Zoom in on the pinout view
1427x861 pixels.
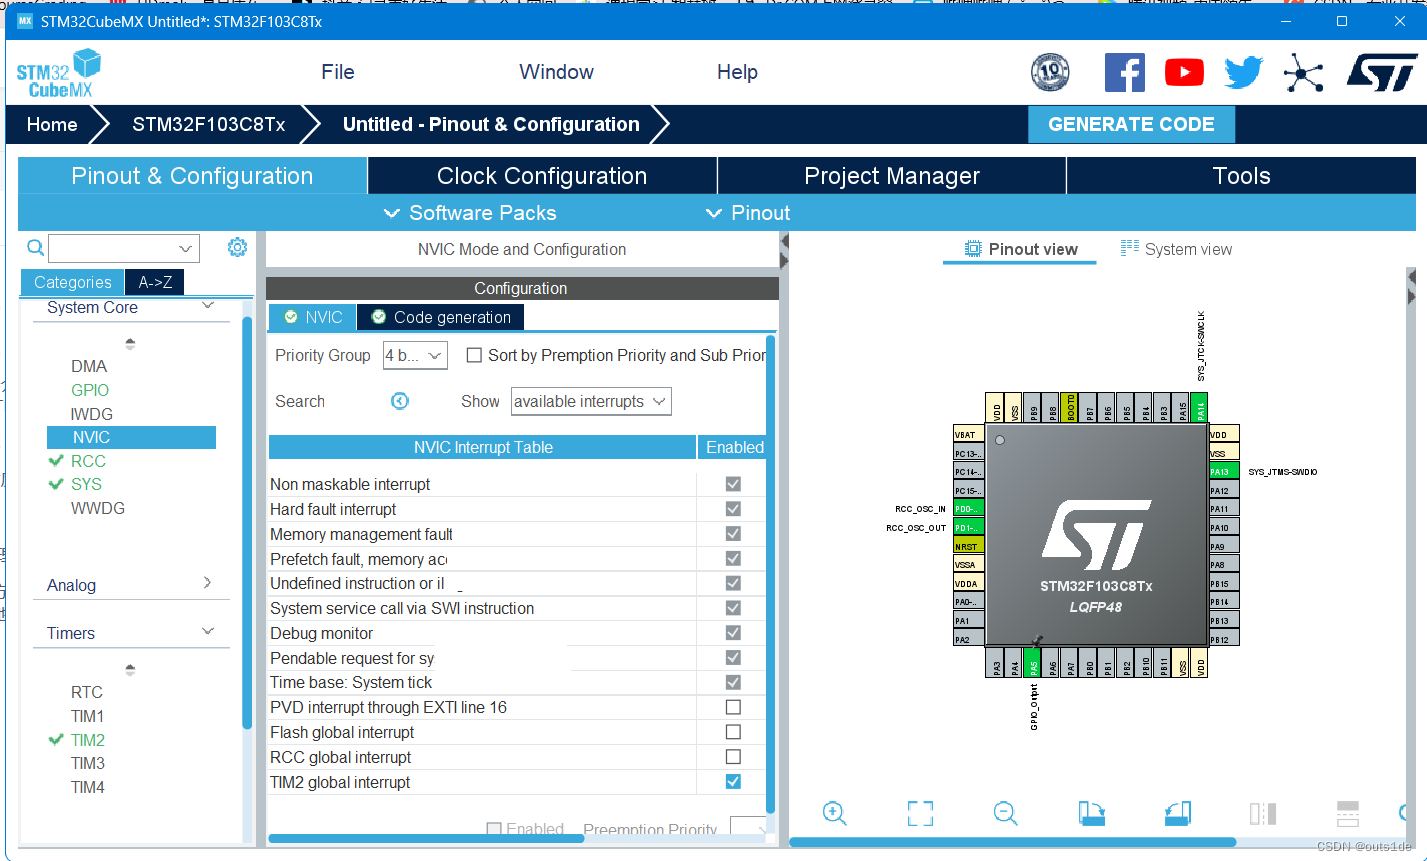(x=835, y=813)
